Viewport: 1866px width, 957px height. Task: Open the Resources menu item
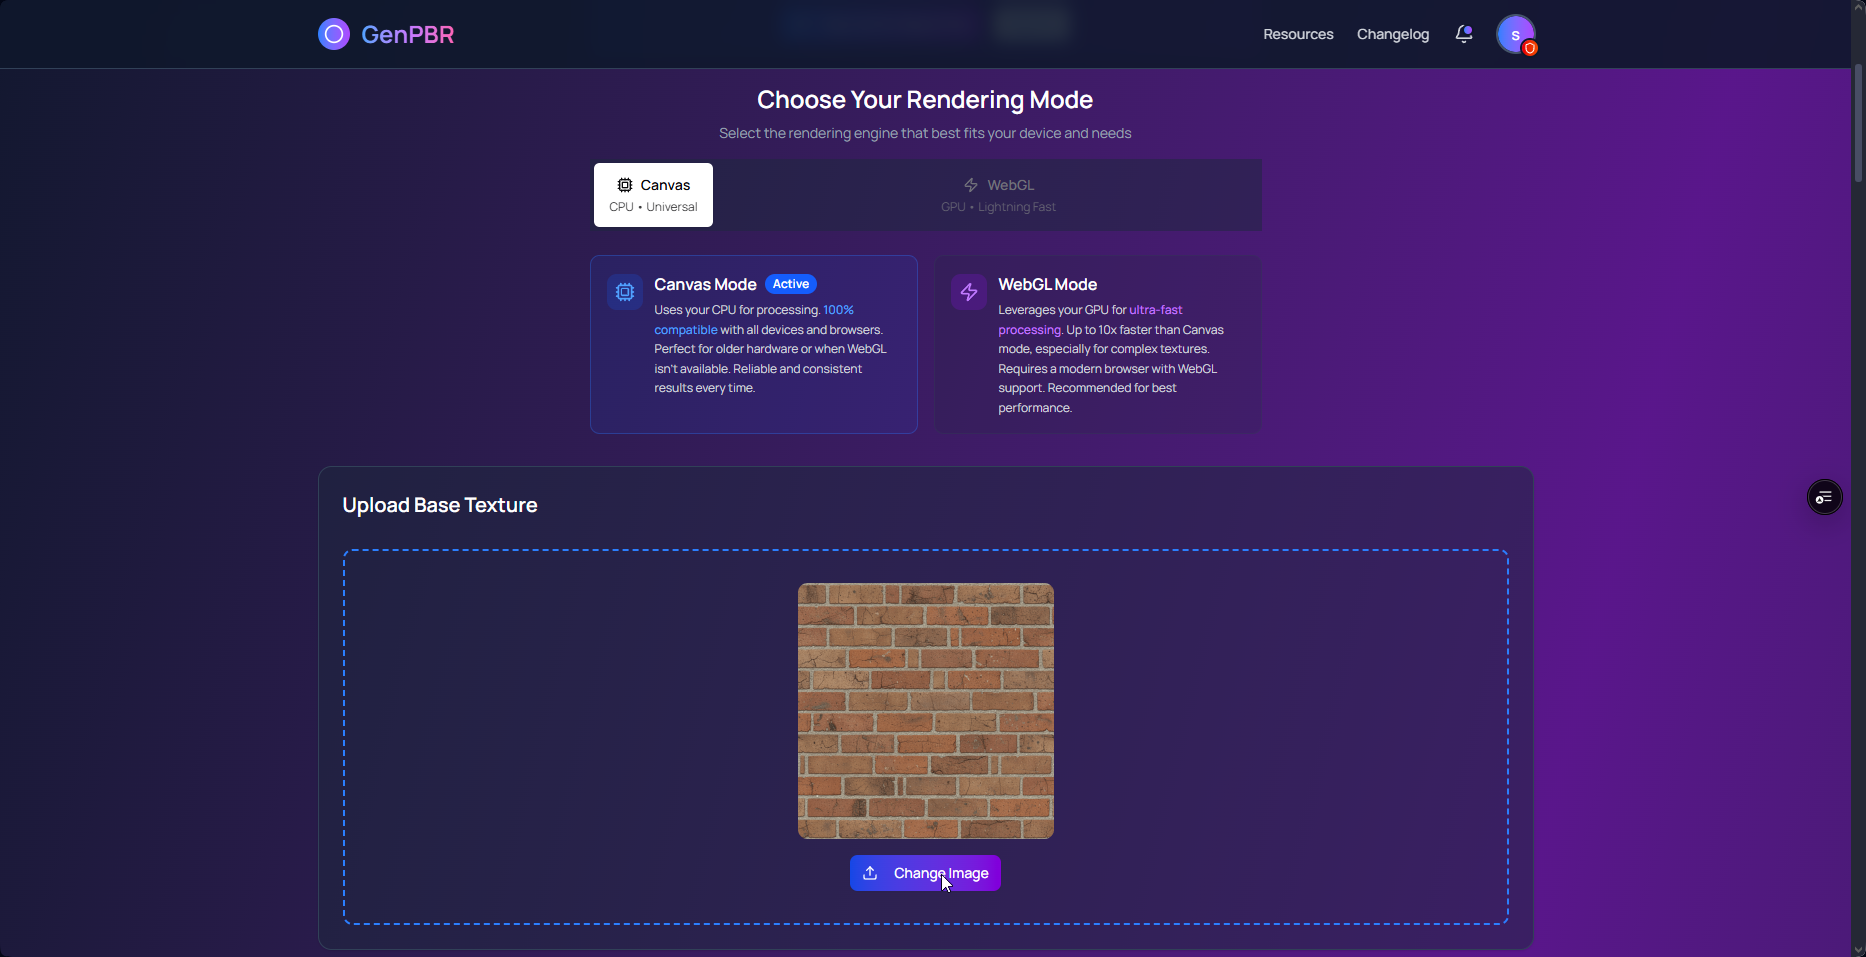tap(1298, 34)
